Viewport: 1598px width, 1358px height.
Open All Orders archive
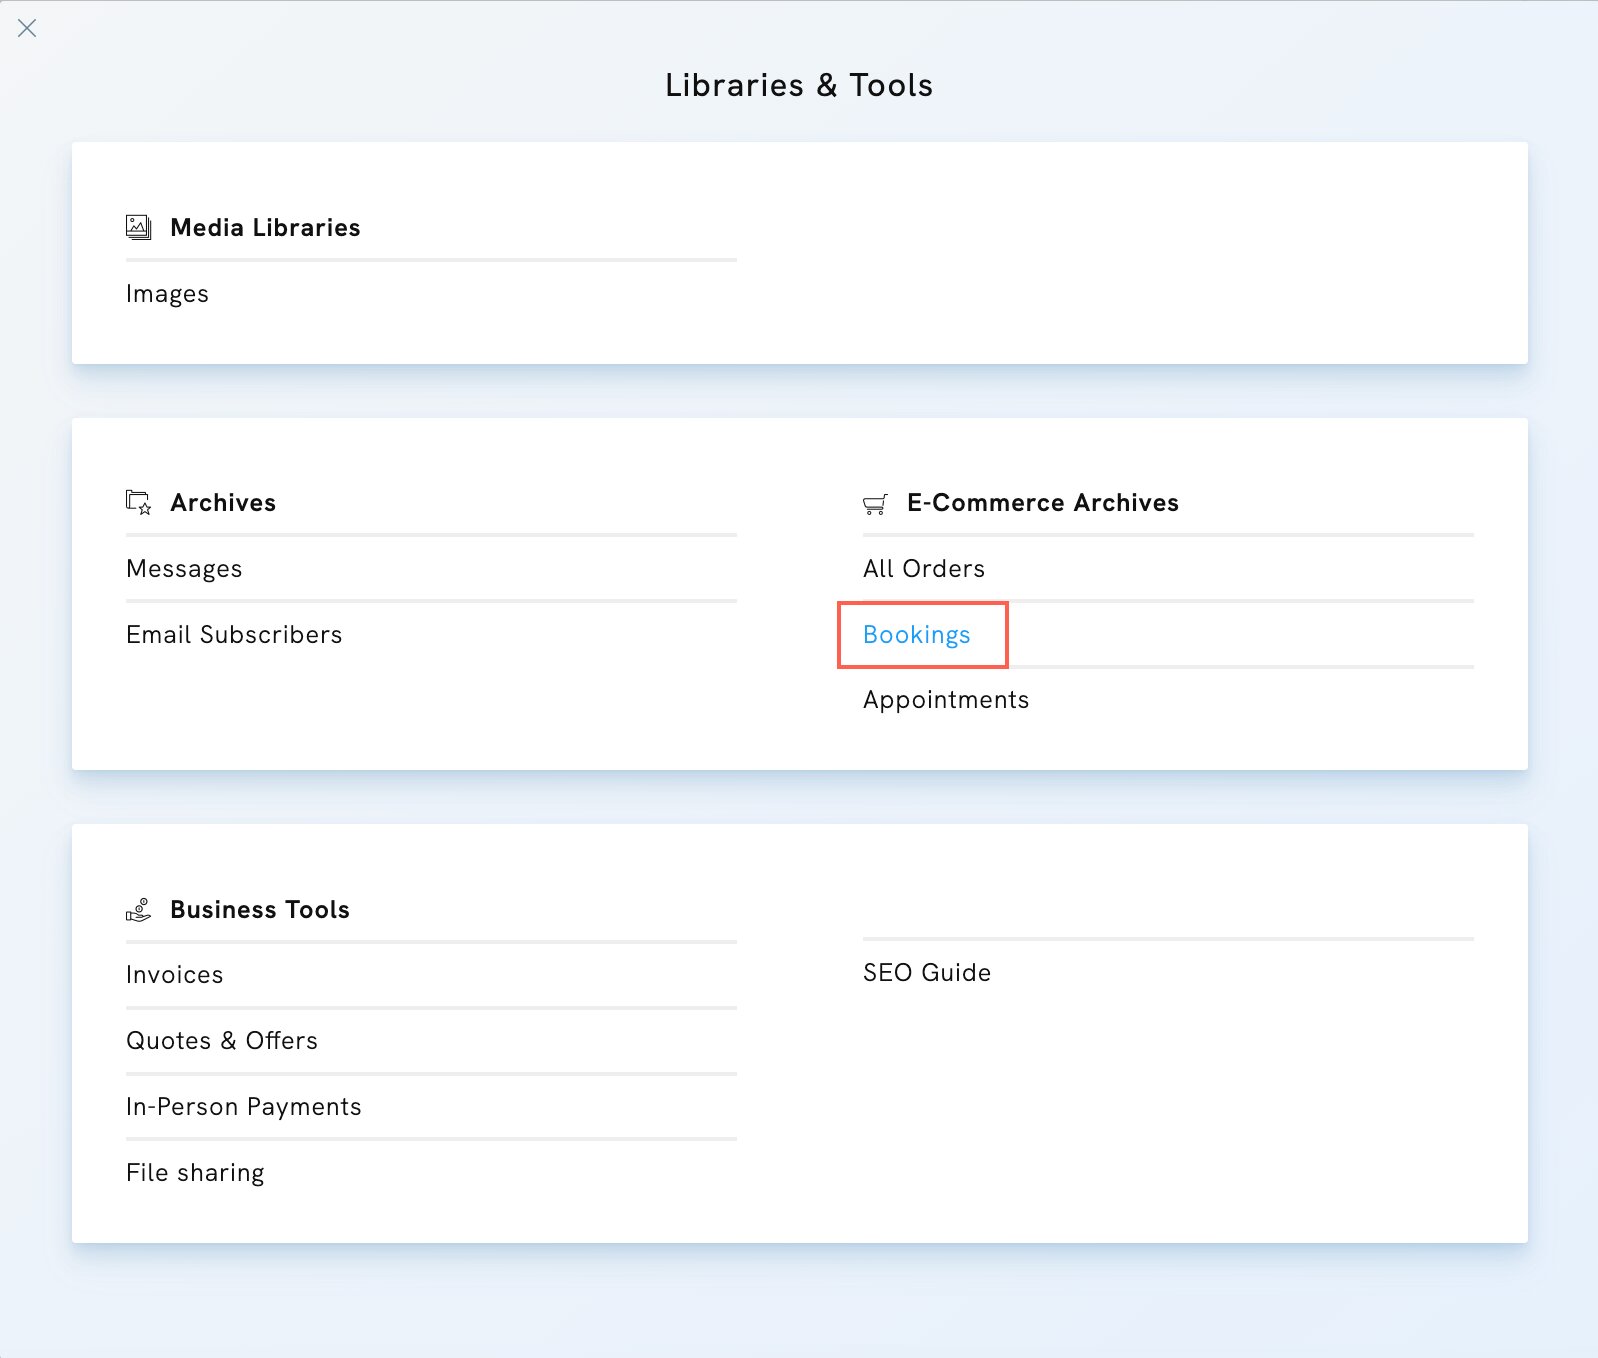[x=924, y=569]
